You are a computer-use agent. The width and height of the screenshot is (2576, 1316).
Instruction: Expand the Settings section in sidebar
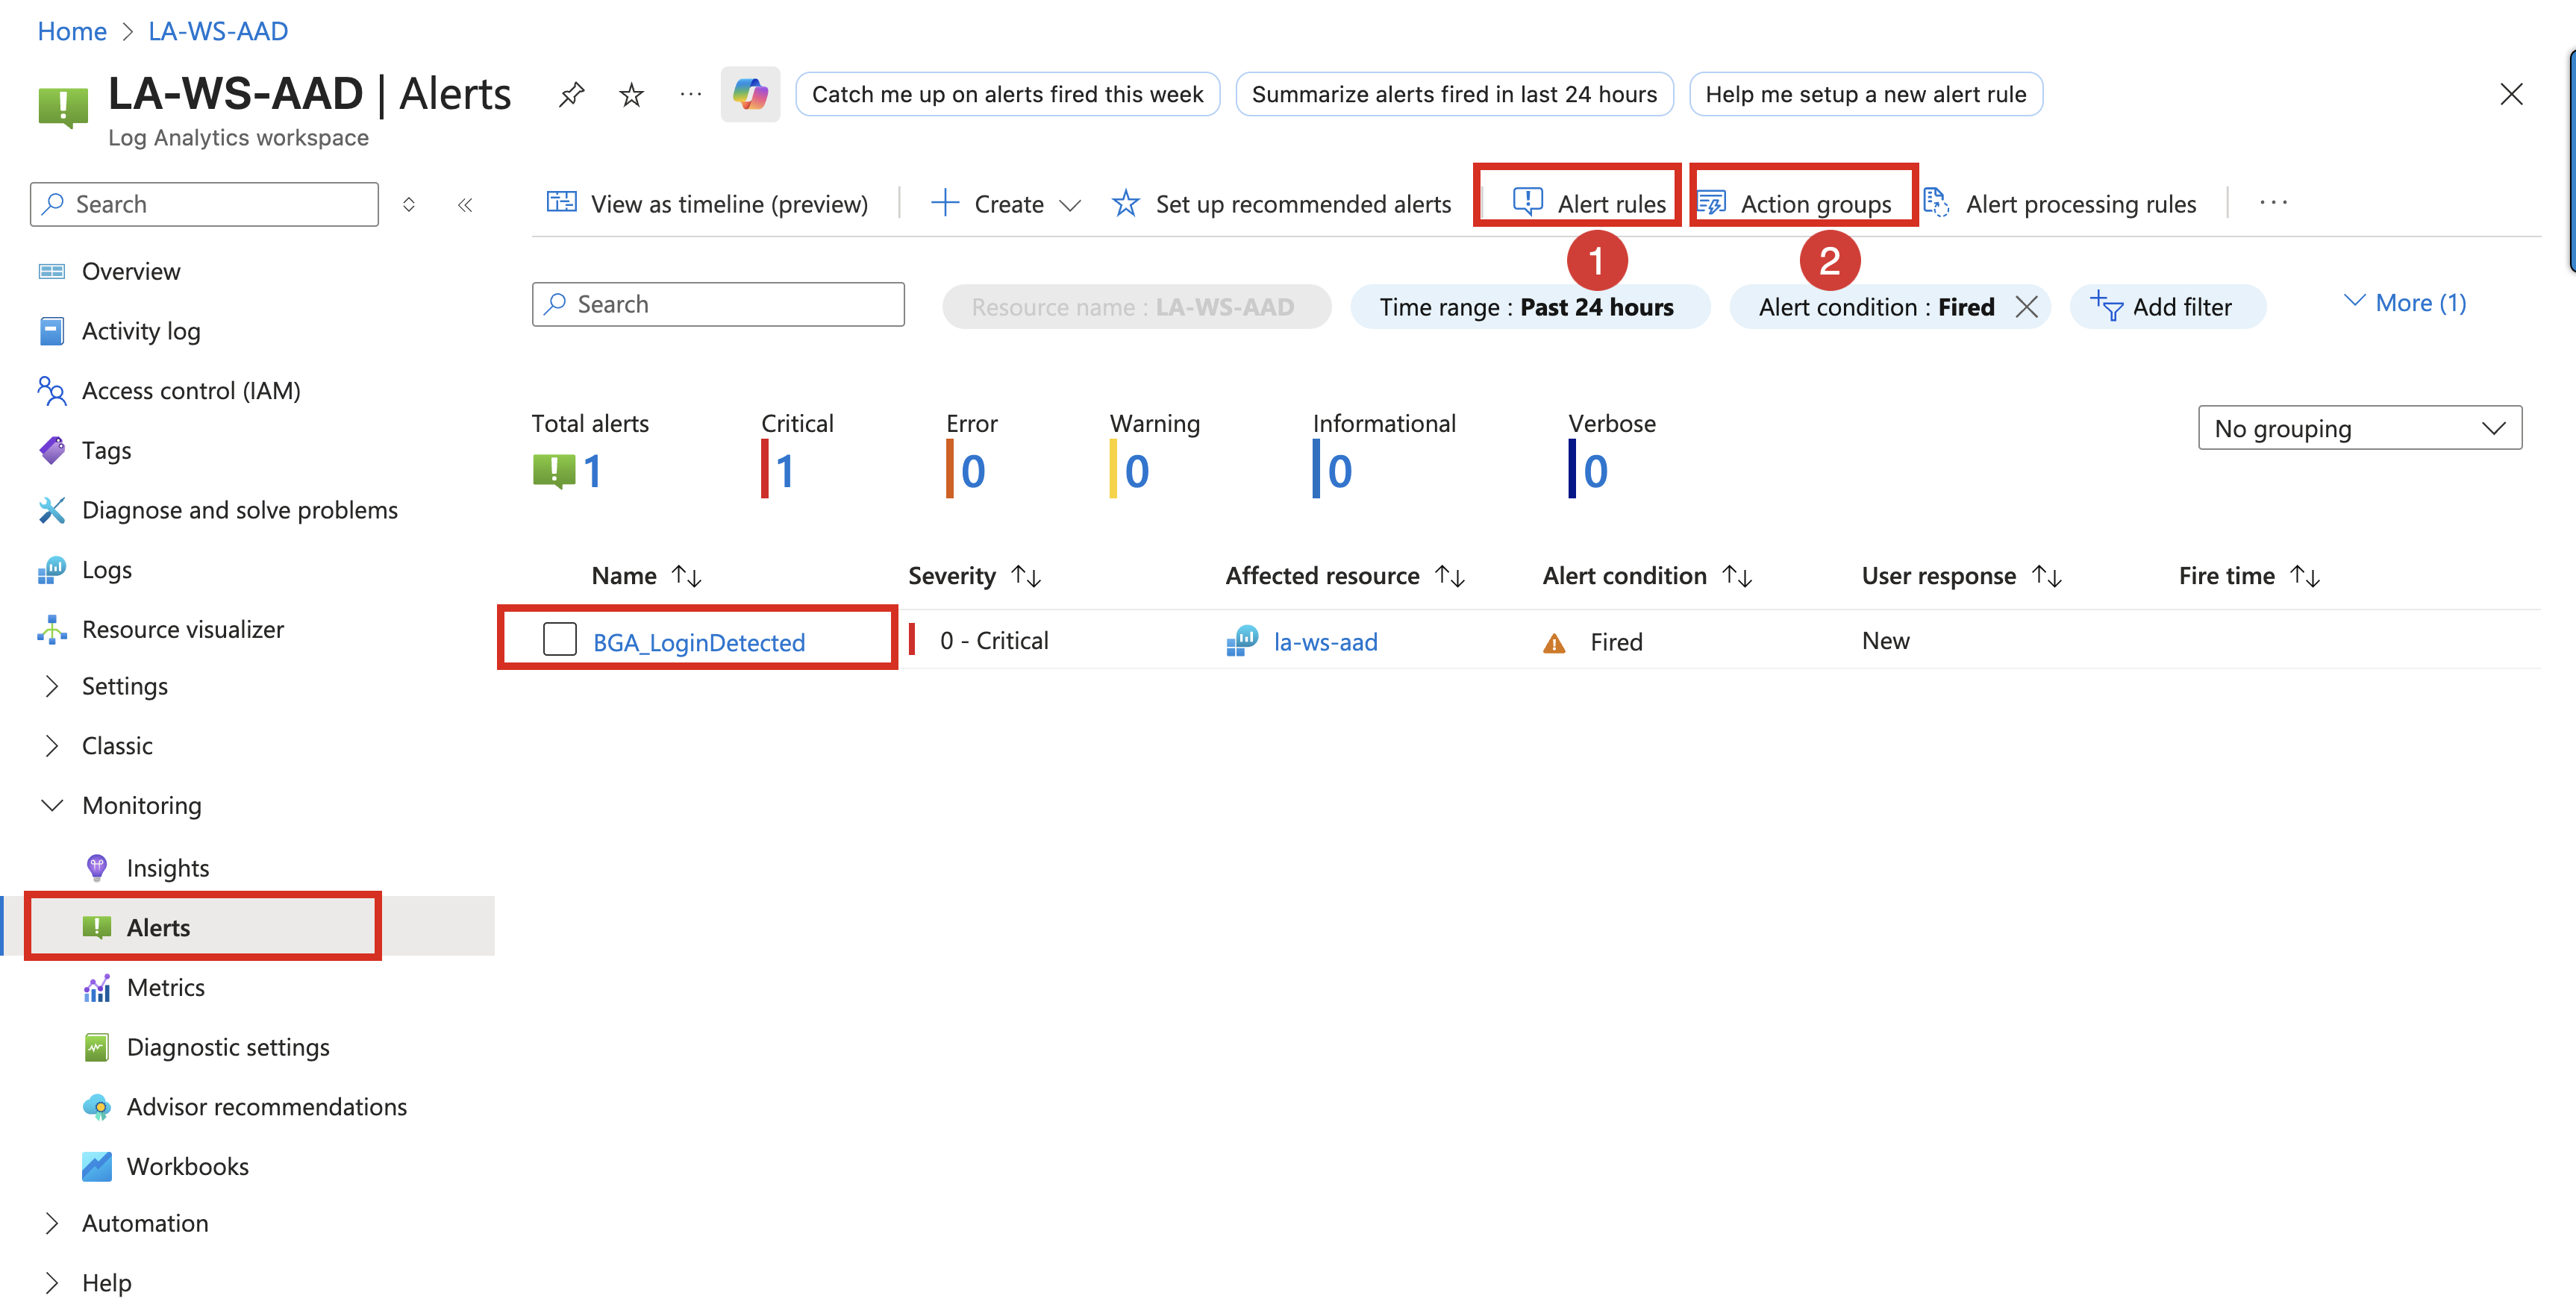pos(53,686)
